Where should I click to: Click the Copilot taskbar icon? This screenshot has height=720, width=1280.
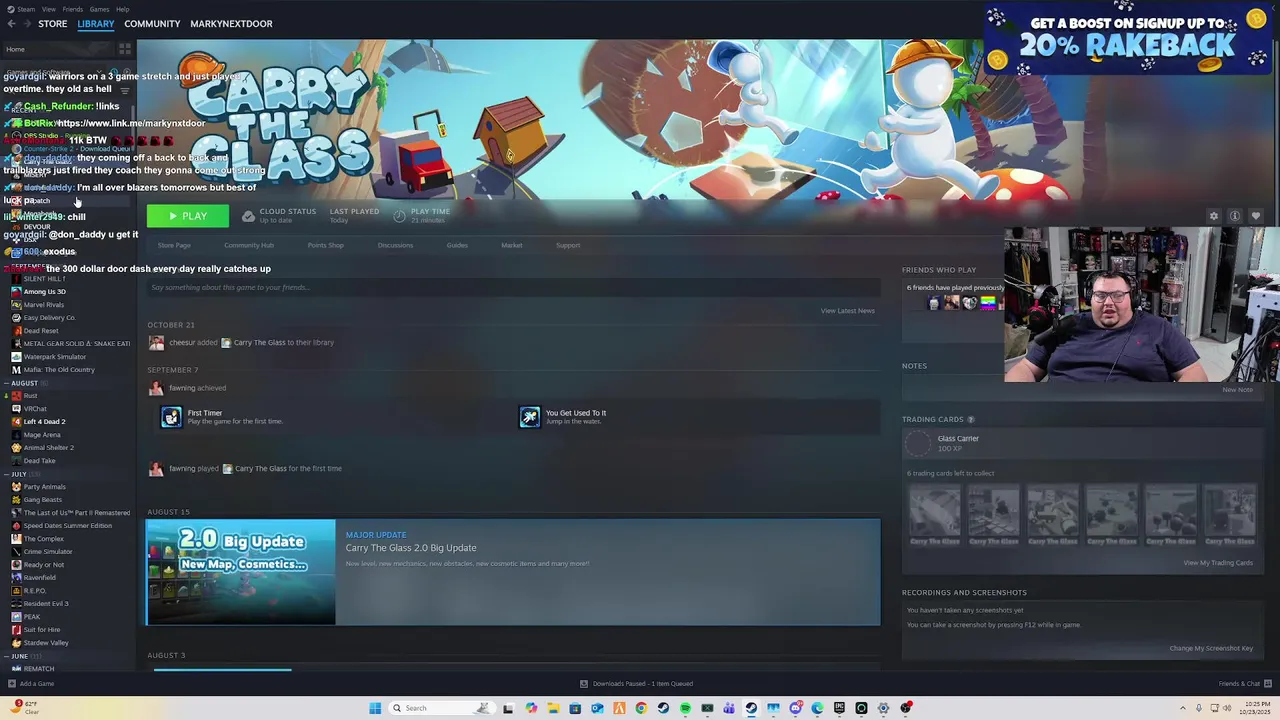531,708
